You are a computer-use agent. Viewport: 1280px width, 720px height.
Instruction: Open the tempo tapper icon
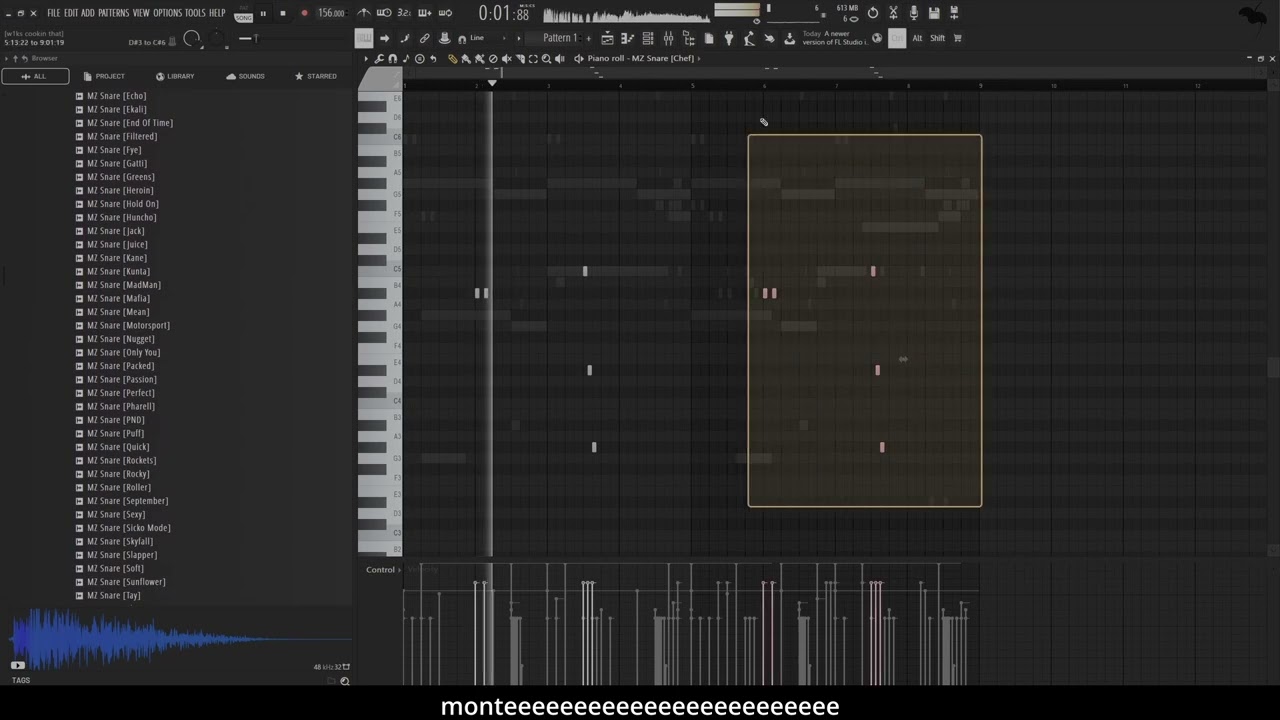click(748, 38)
